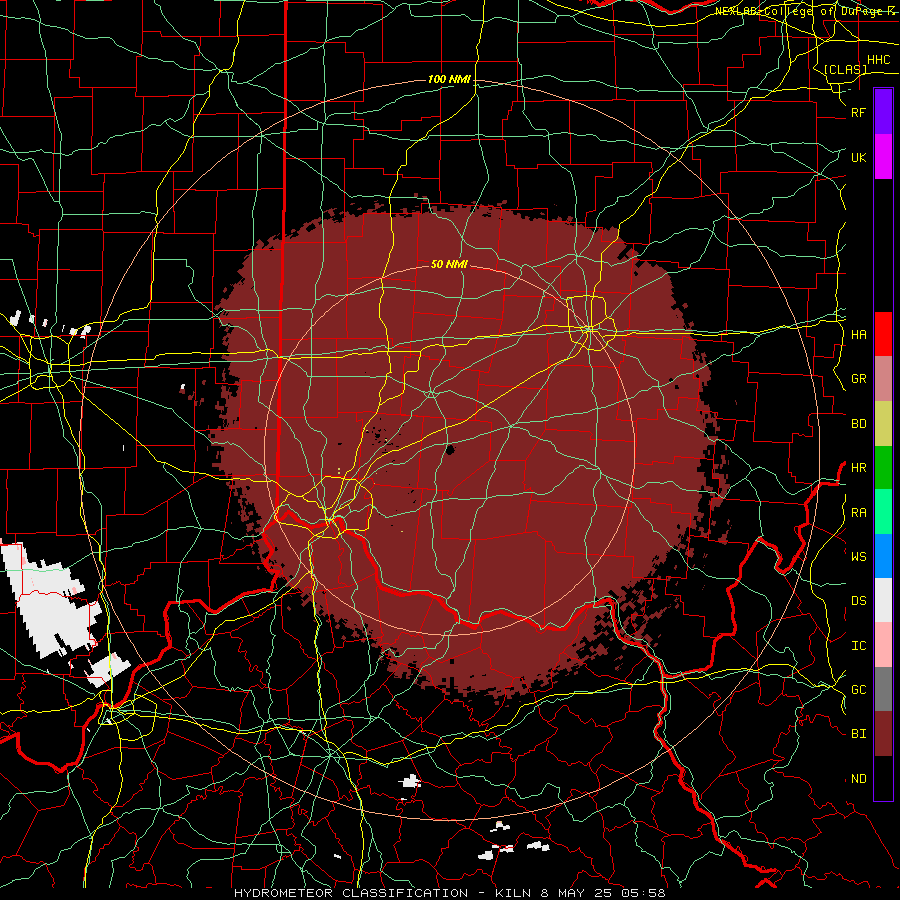
Task: Click the GC legend label
Action: click(x=858, y=690)
